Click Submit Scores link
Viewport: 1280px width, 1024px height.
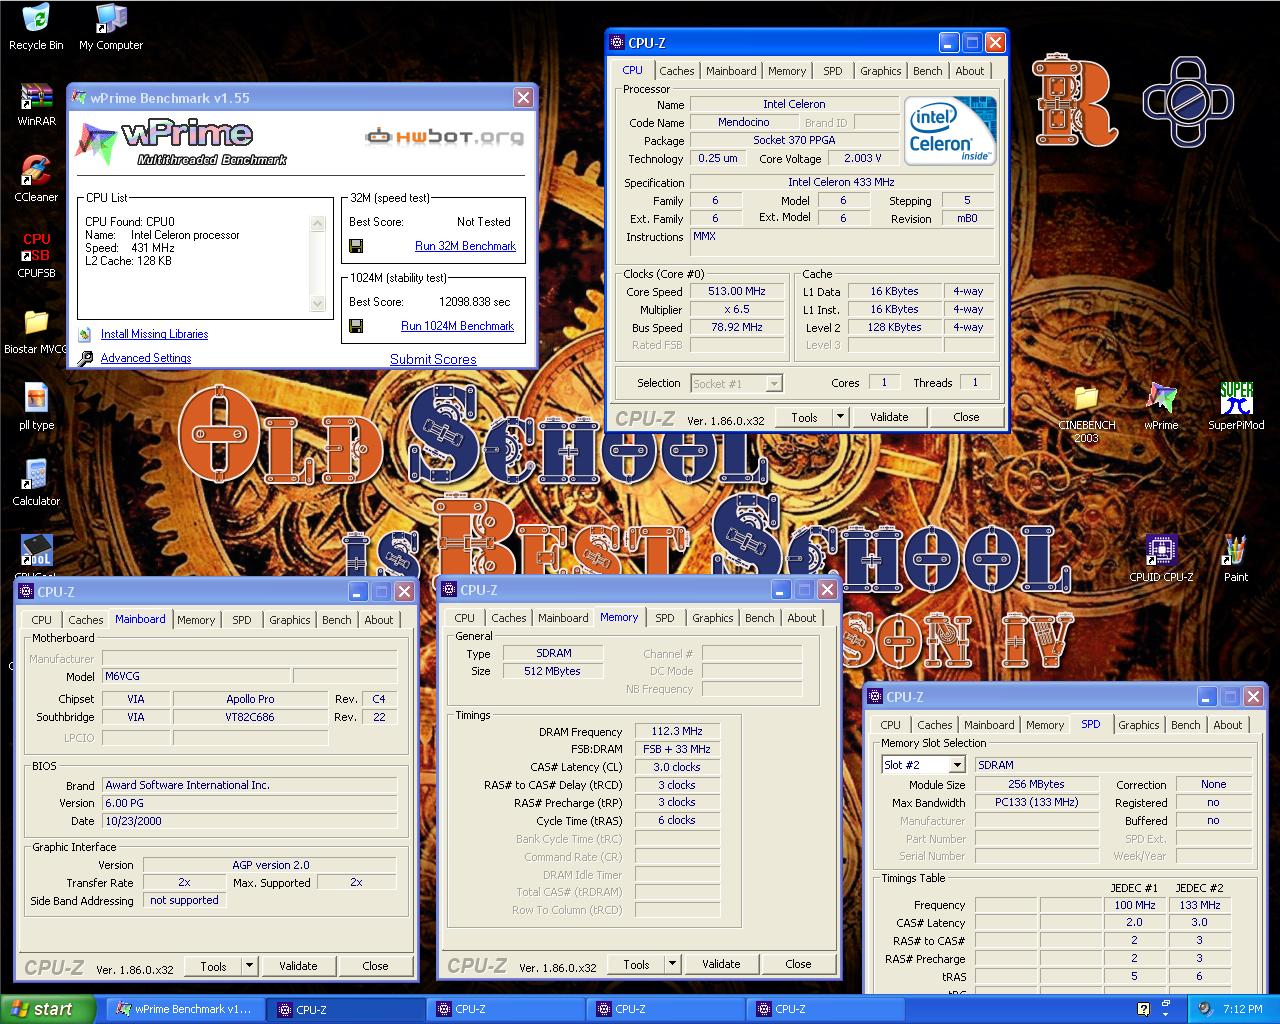[x=433, y=359]
